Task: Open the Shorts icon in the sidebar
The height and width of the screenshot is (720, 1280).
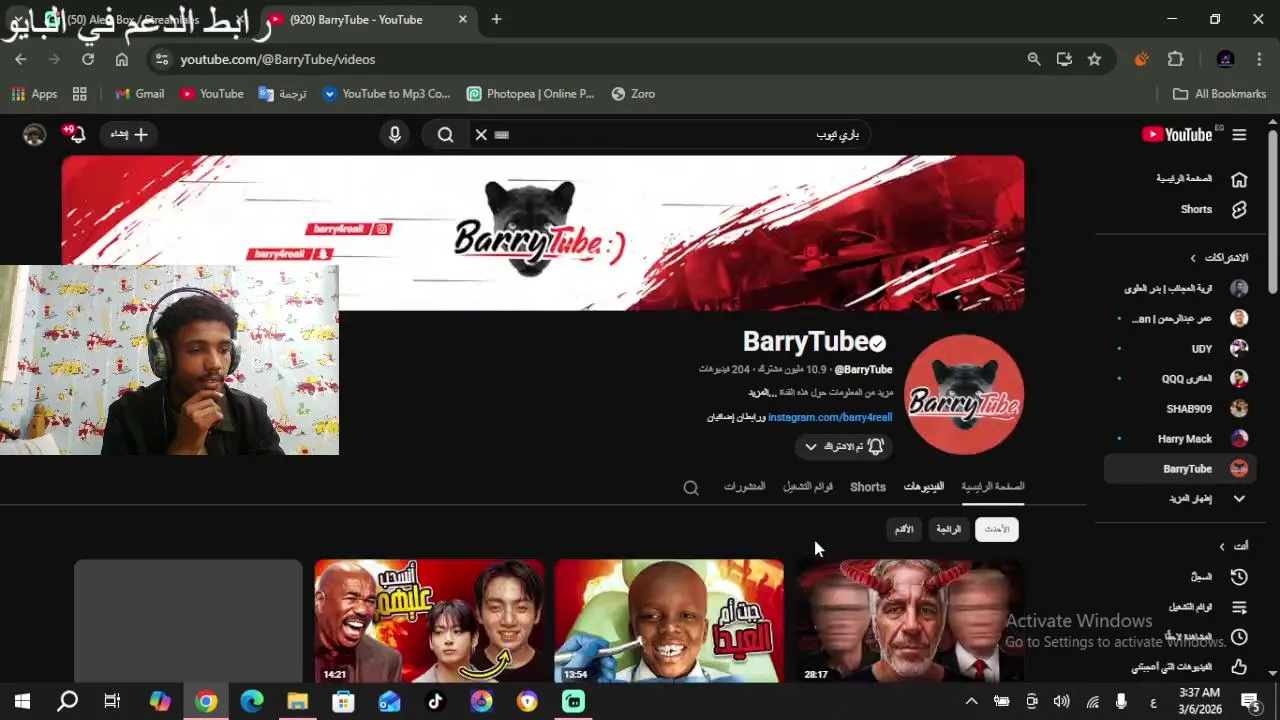Action: (x=1239, y=209)
